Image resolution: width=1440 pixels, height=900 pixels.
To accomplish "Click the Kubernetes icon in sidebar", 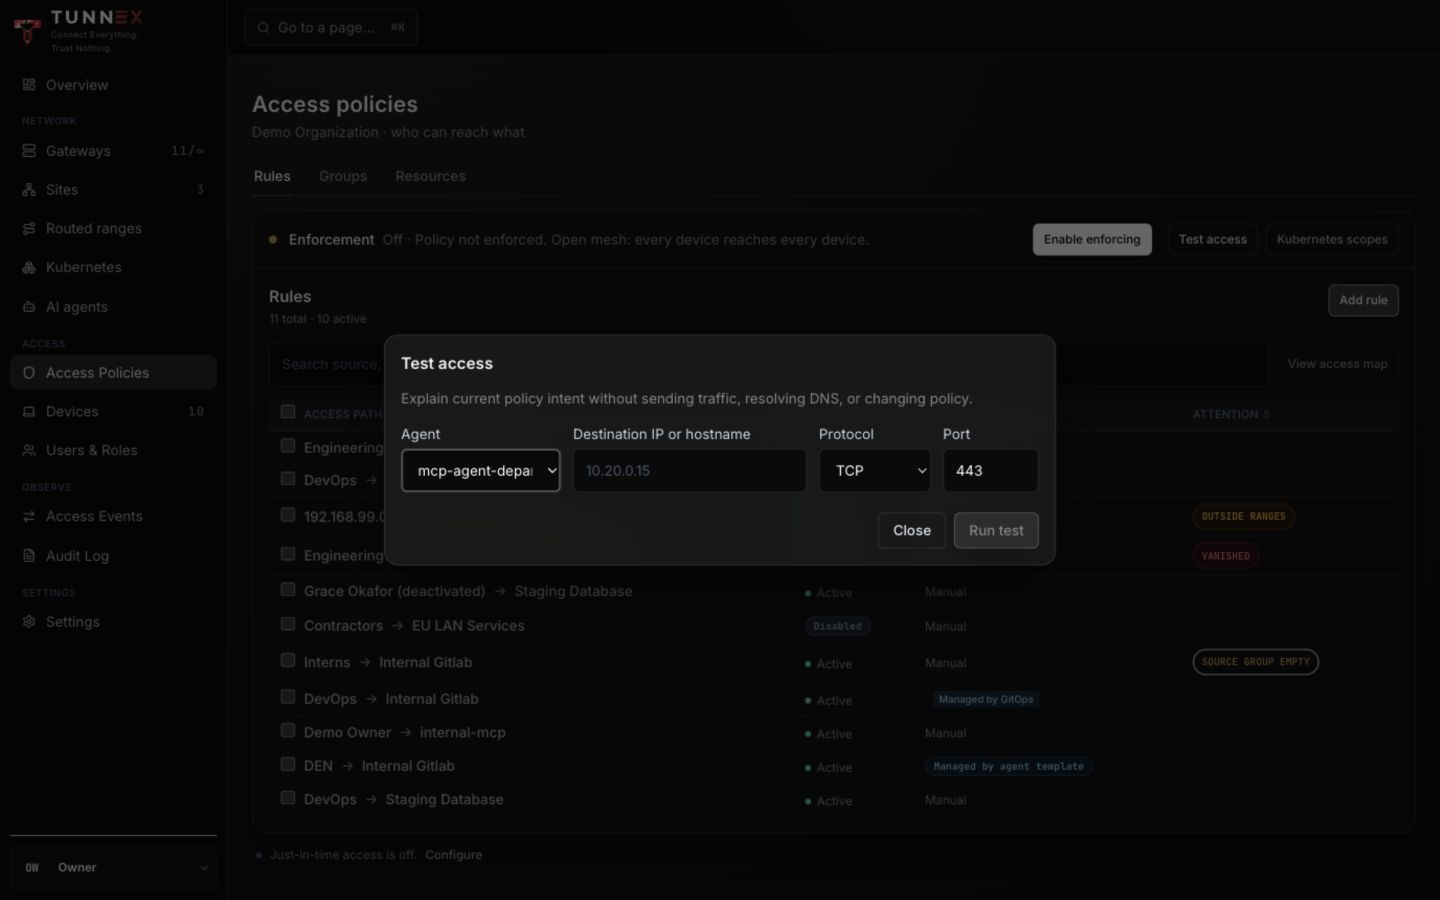I will click(x=29, y=268).
